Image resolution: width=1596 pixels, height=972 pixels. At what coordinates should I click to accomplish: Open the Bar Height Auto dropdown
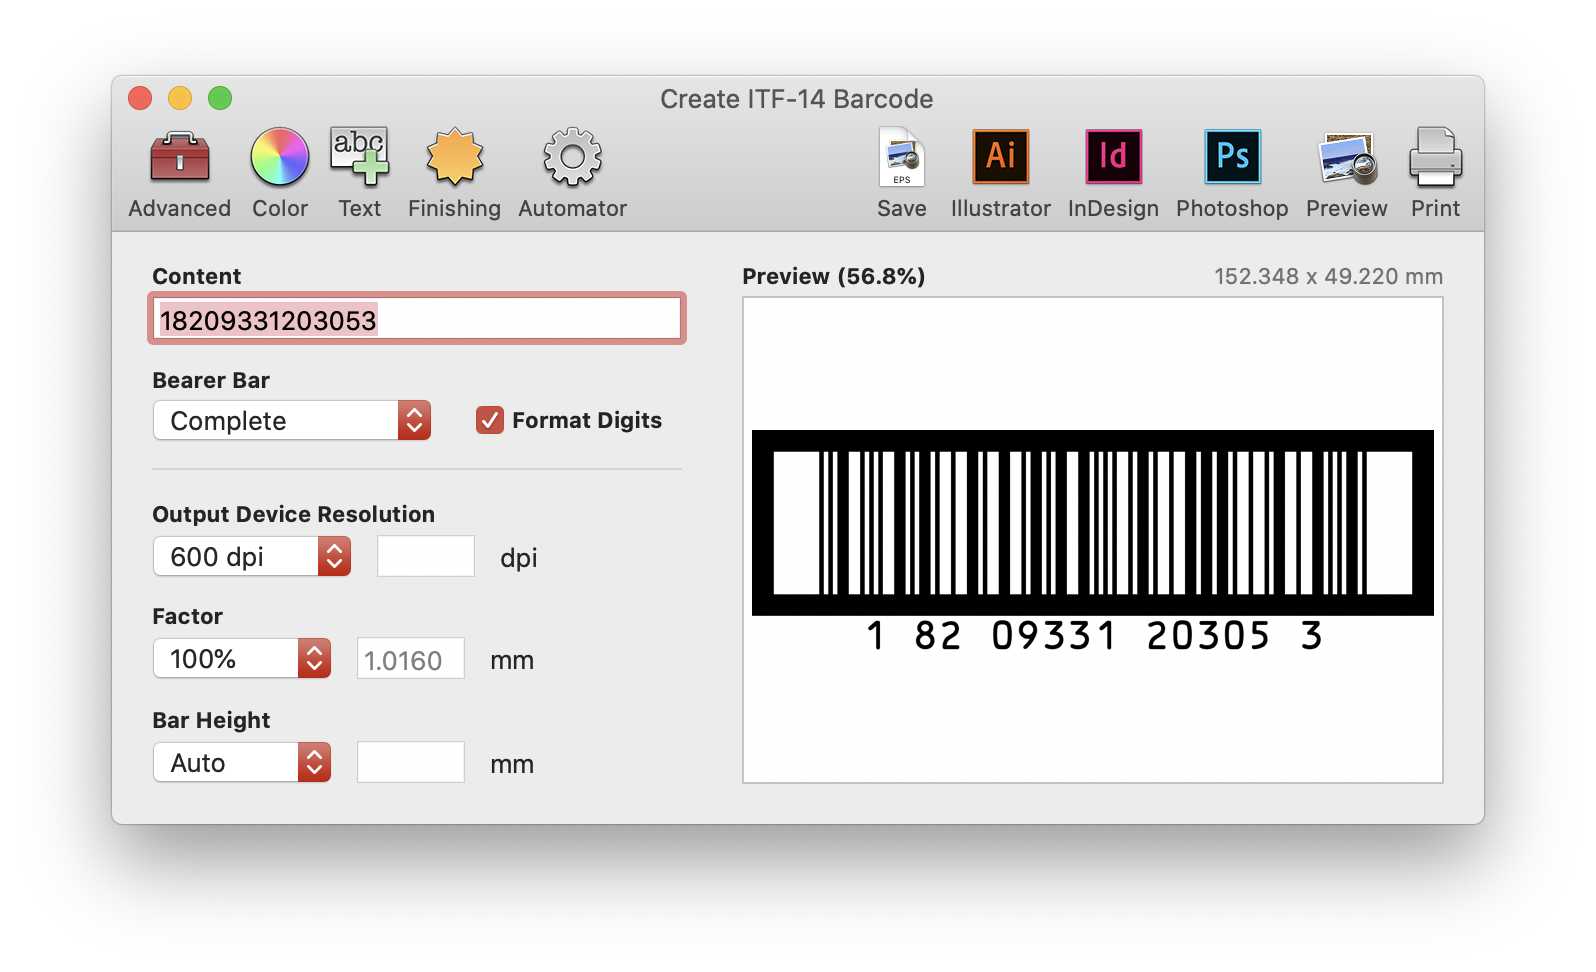(242, 763)
